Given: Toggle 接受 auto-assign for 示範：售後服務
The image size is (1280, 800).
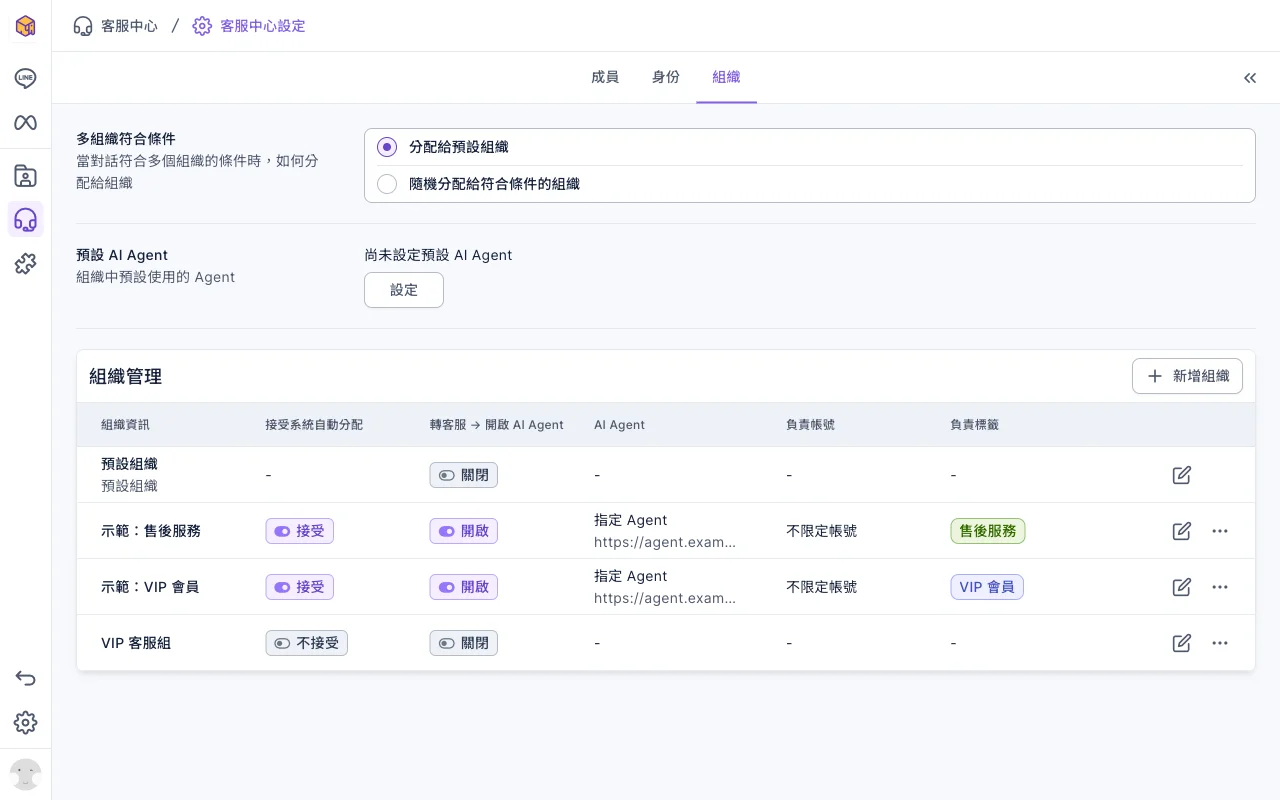Looking at the screenshot, I should coord(300,531).
